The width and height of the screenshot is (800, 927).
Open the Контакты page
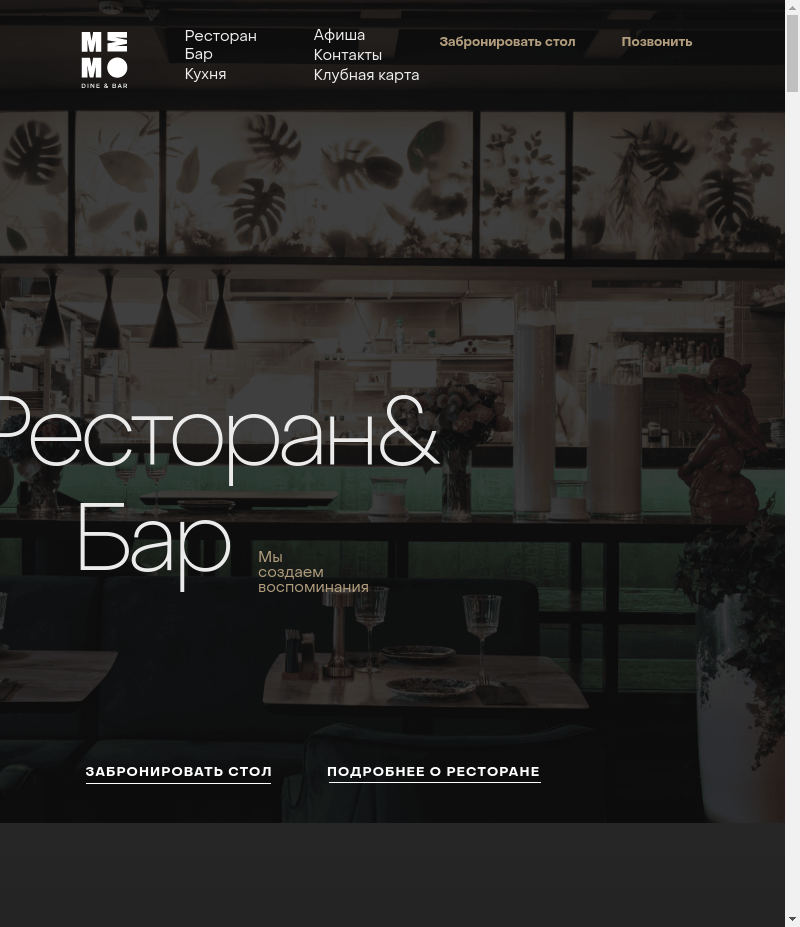coord(348,55)
